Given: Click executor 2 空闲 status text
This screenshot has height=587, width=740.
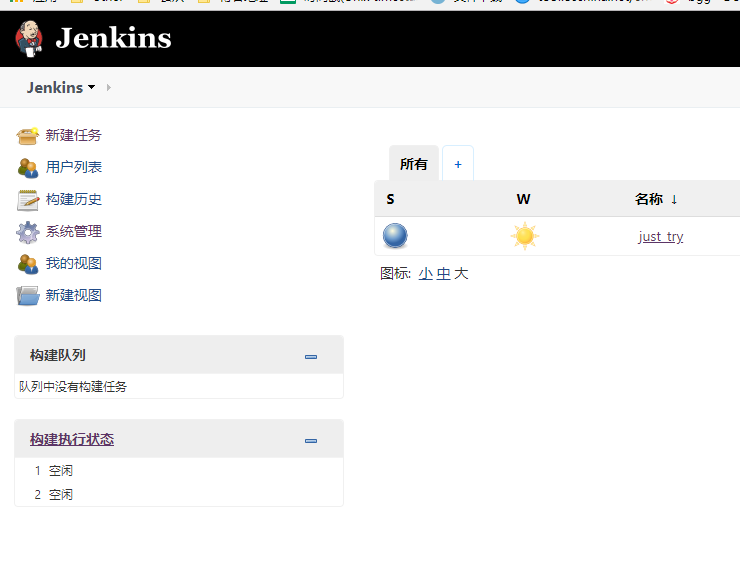Looking at the screenshot, I should 61,495.
